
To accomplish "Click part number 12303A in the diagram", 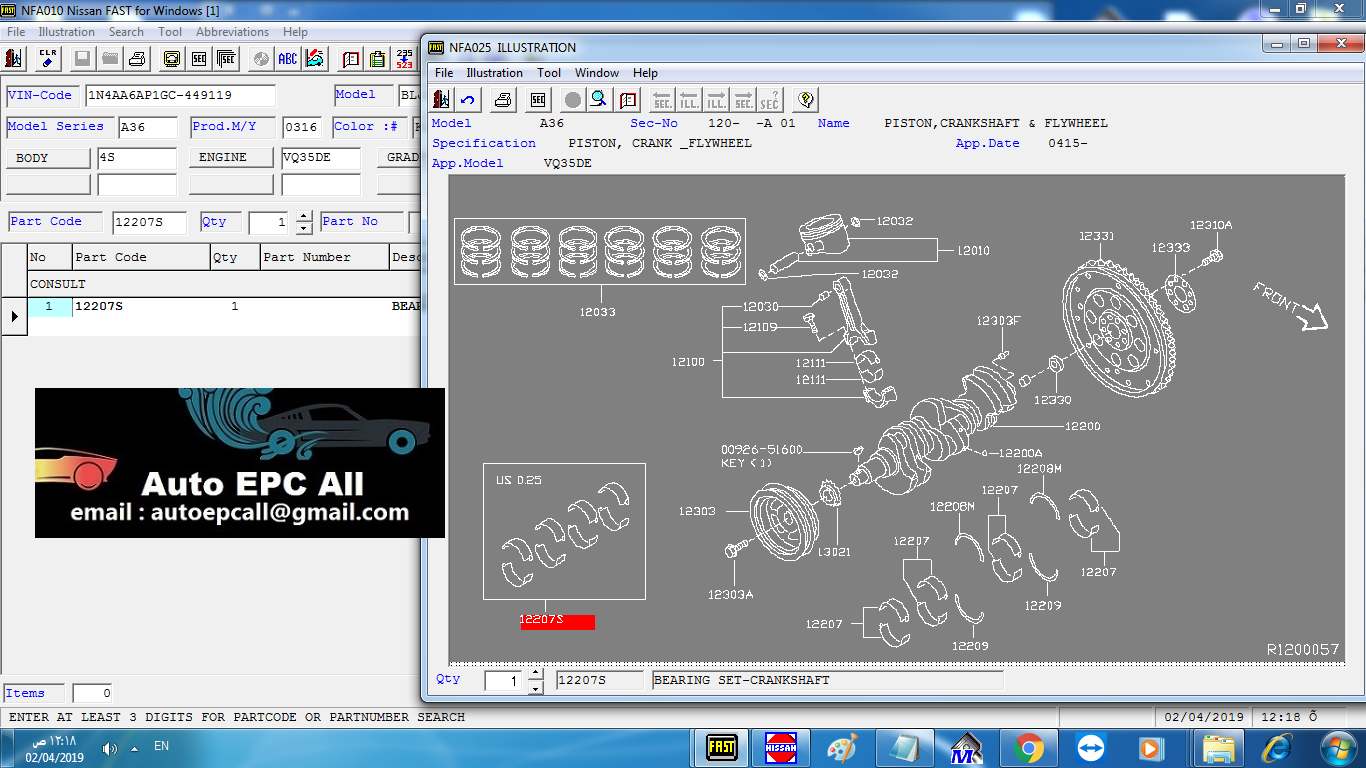I will [x=731, y=595].
